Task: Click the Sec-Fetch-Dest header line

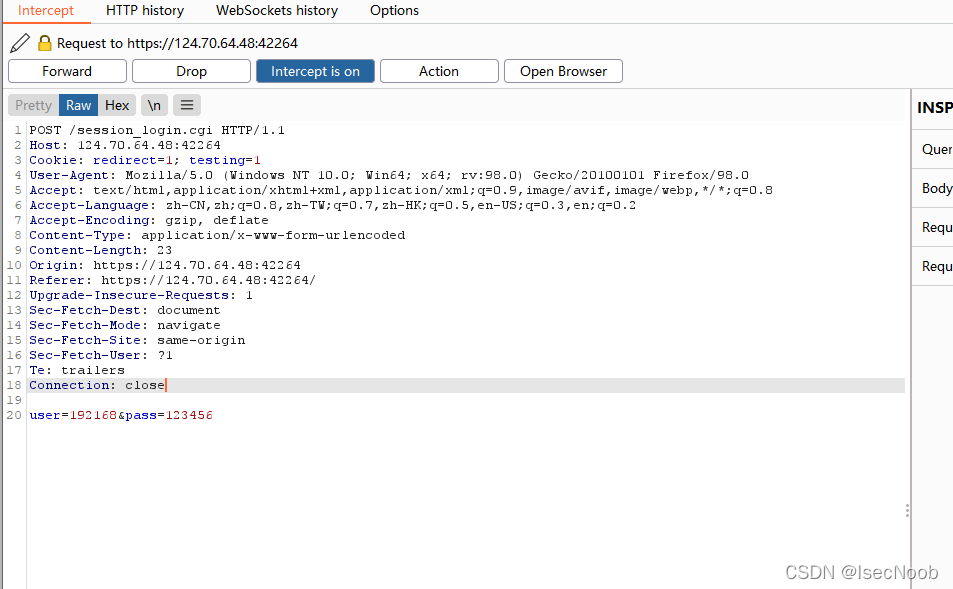Action: [x=125, y=310]
